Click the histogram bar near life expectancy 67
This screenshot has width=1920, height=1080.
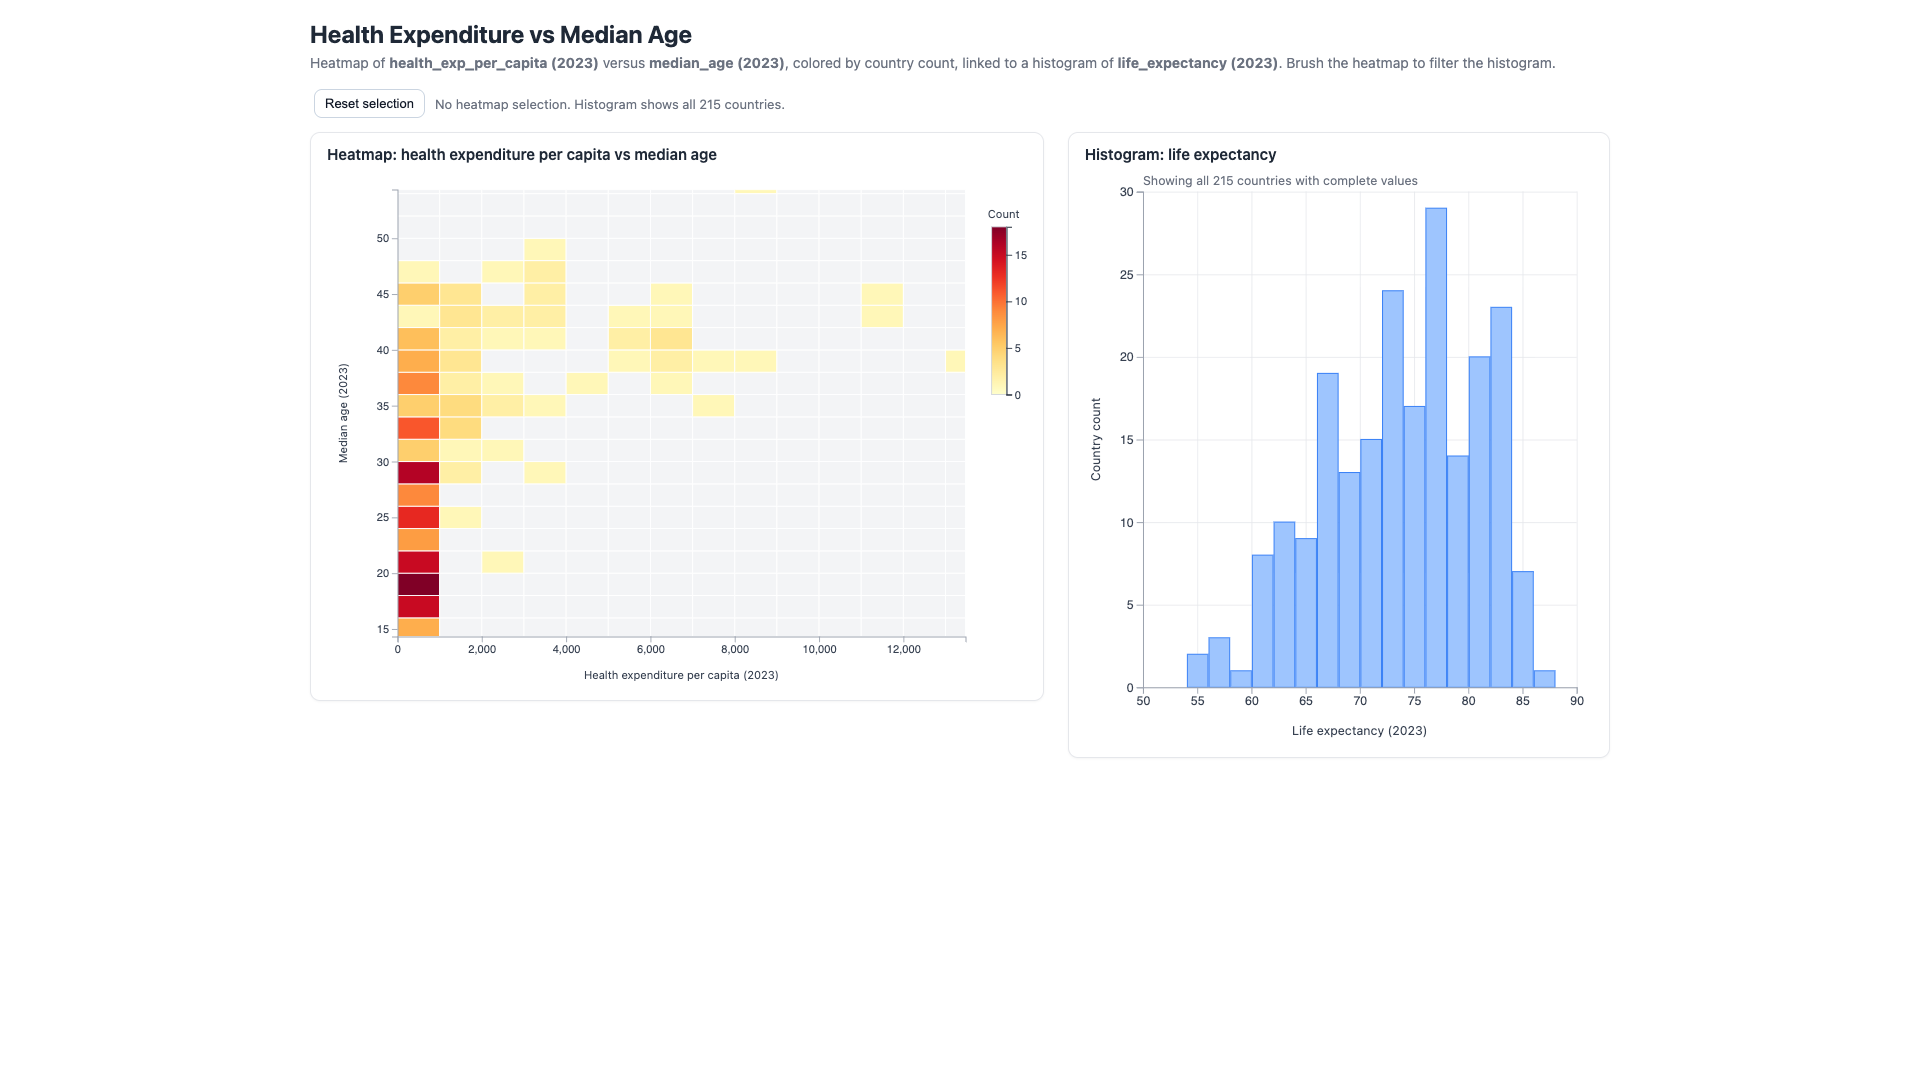1328,531
